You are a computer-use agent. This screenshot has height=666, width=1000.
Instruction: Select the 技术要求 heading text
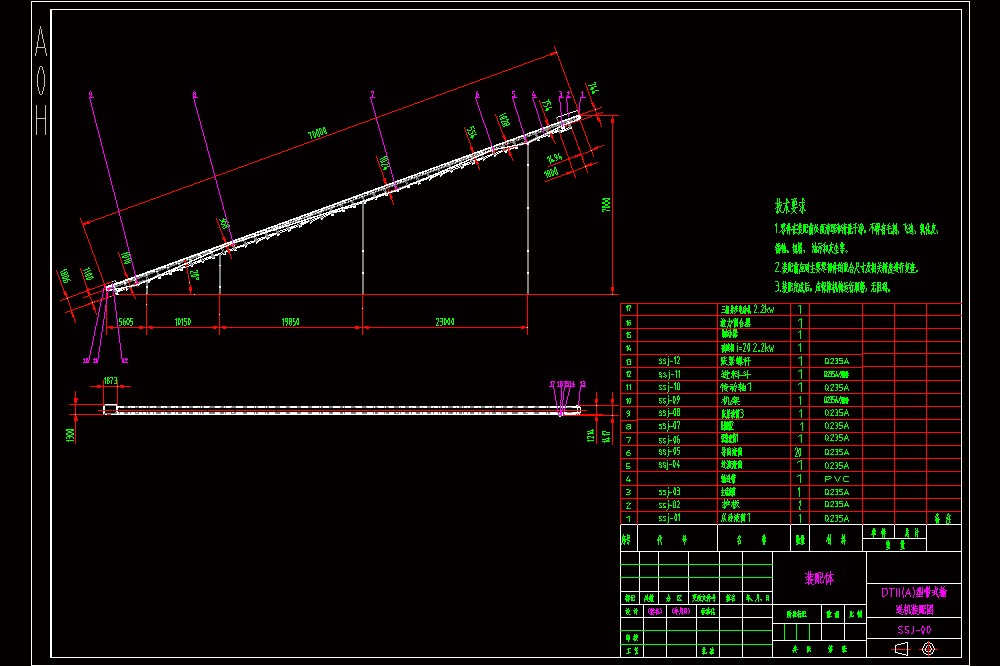[x=790, y=205]
